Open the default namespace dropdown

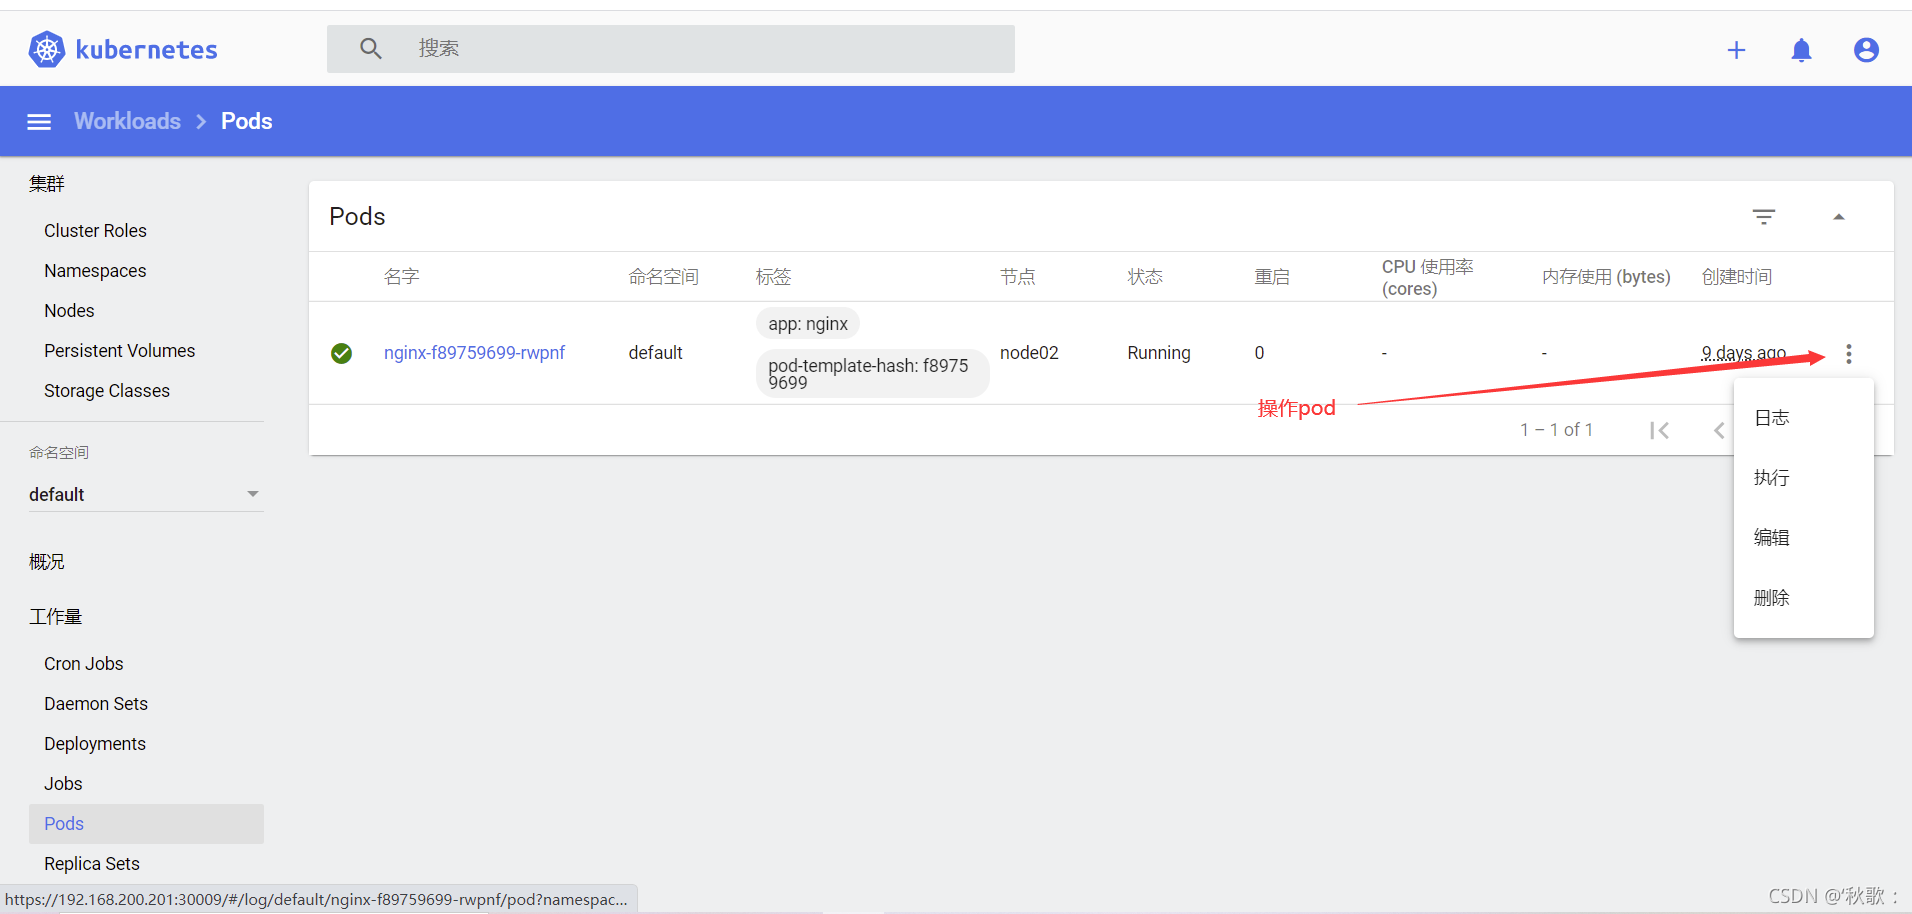(x=146, y=494)
